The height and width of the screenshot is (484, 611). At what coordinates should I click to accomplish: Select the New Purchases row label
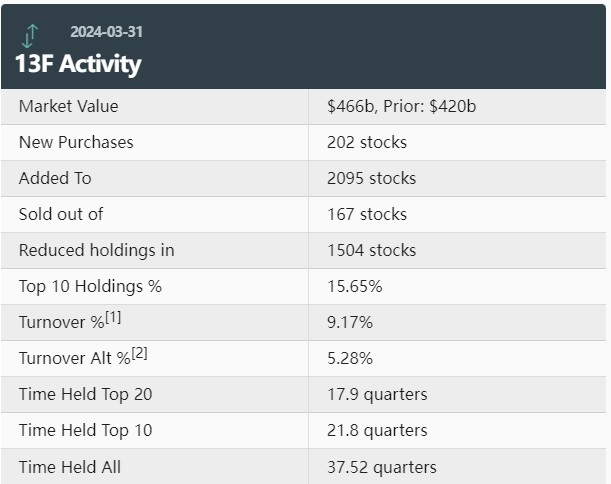(x=76, y=142)
